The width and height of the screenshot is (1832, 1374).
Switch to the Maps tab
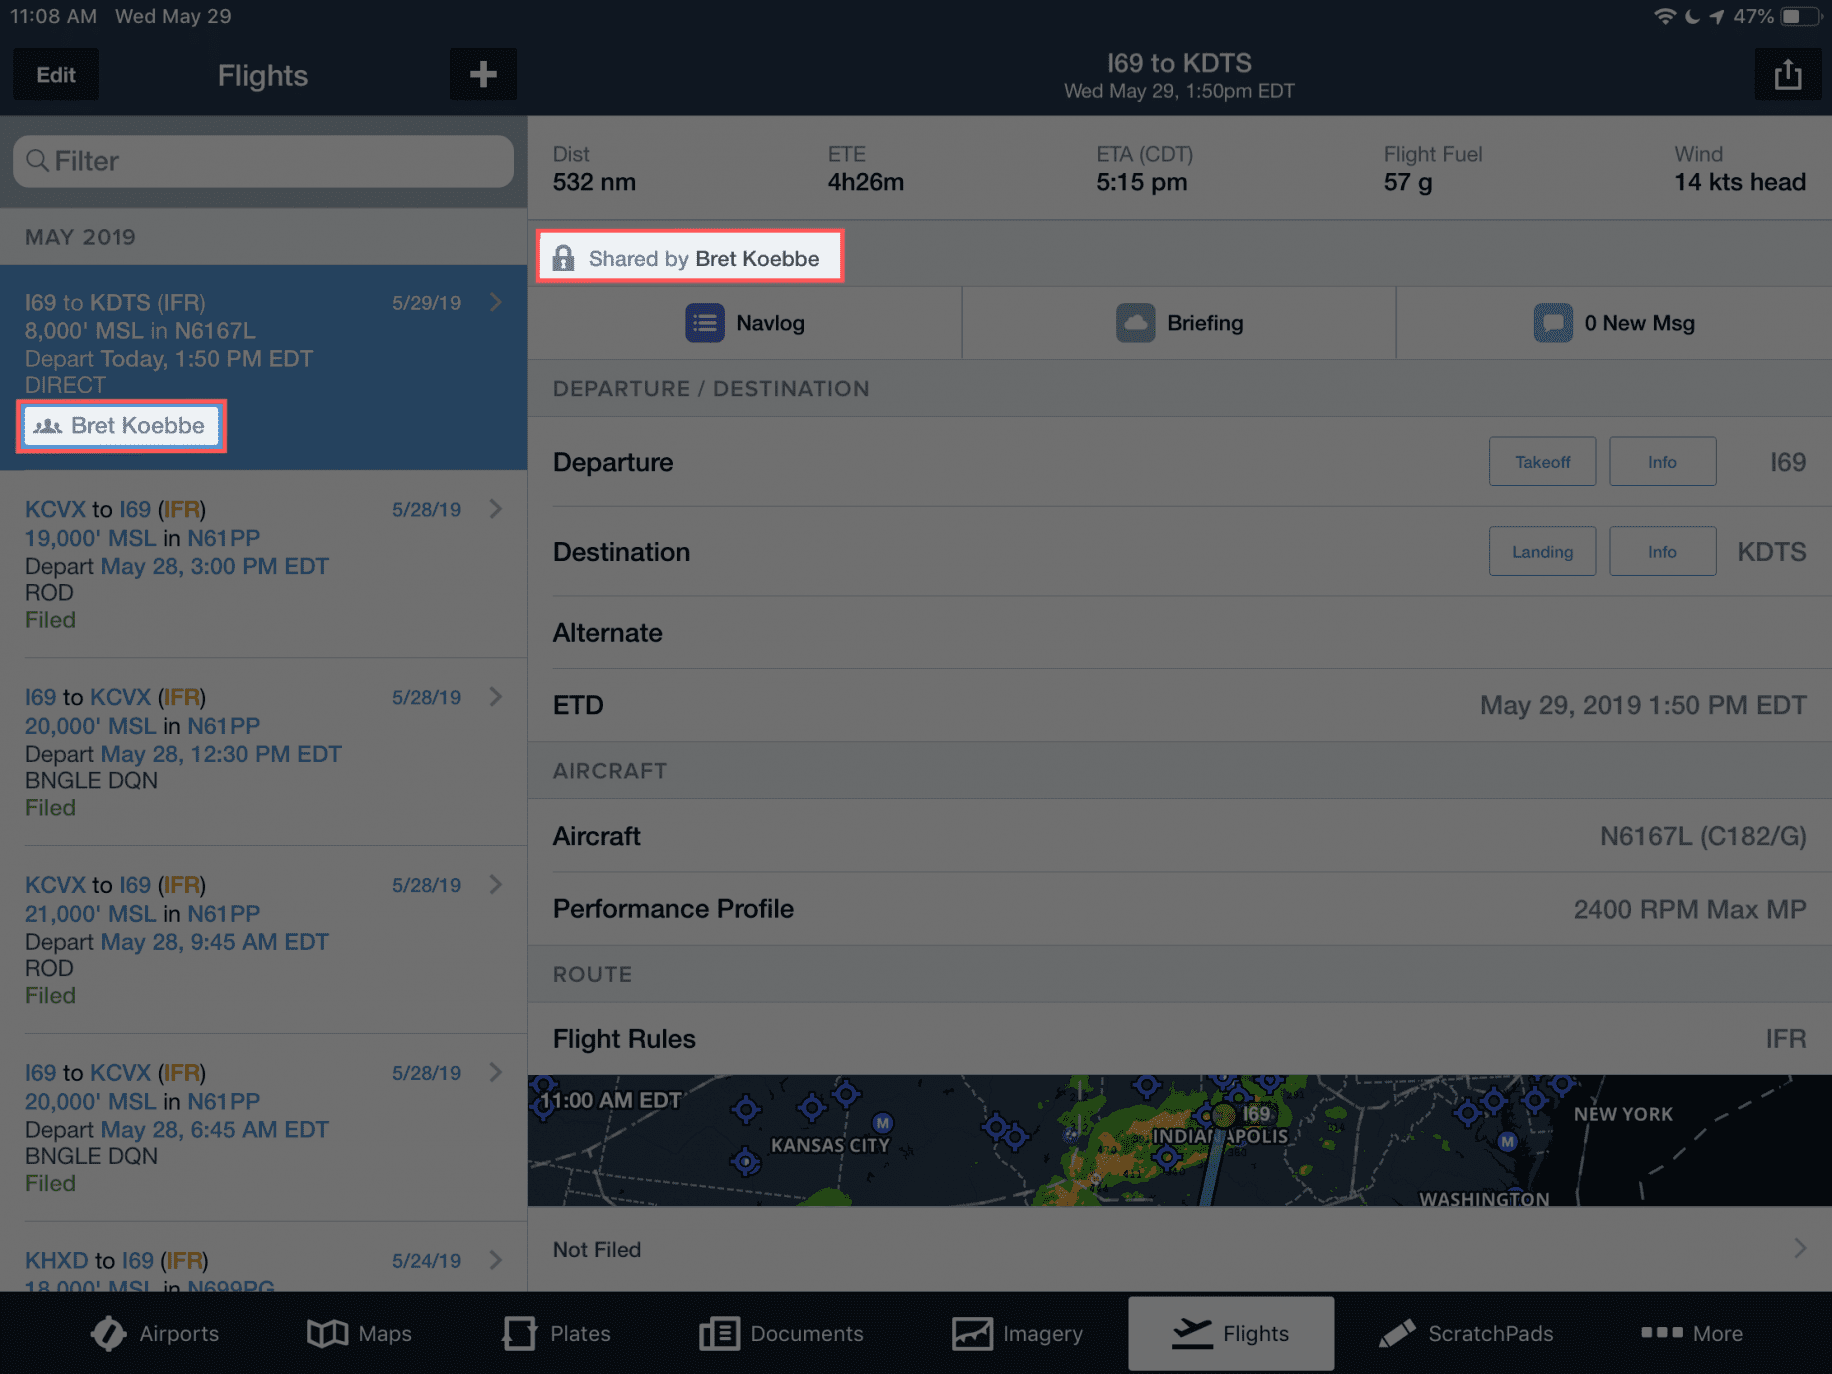360,1333
